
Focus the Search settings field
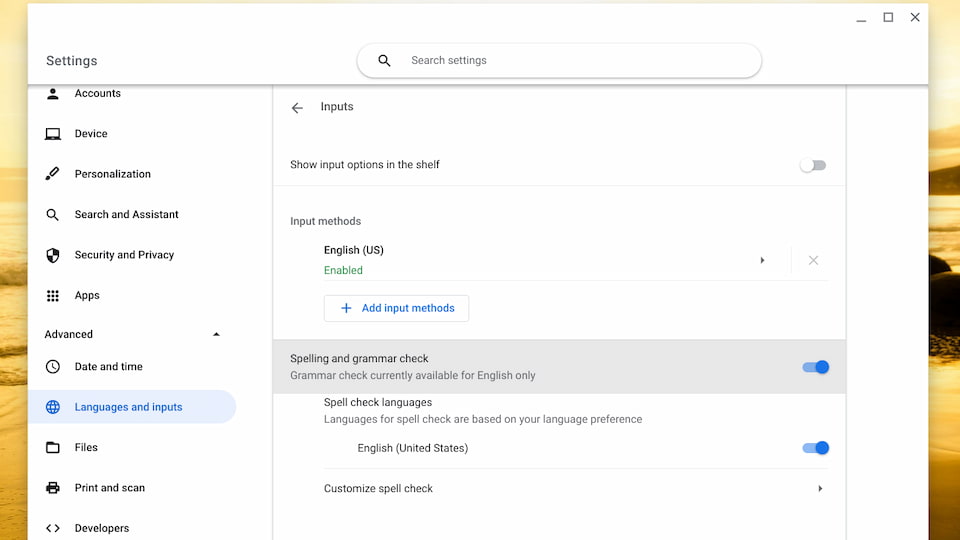coord(559,61)
